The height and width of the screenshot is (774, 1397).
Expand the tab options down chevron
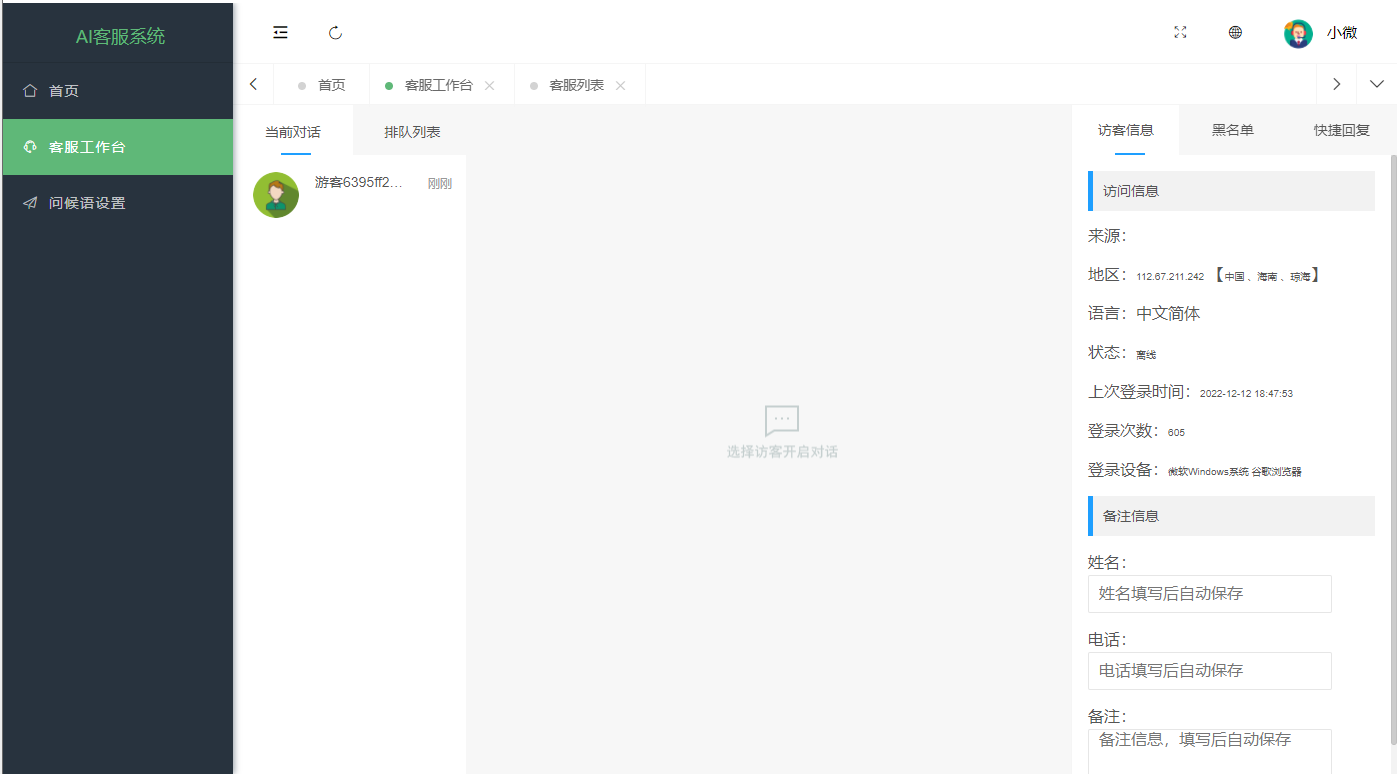point(1377,84)
